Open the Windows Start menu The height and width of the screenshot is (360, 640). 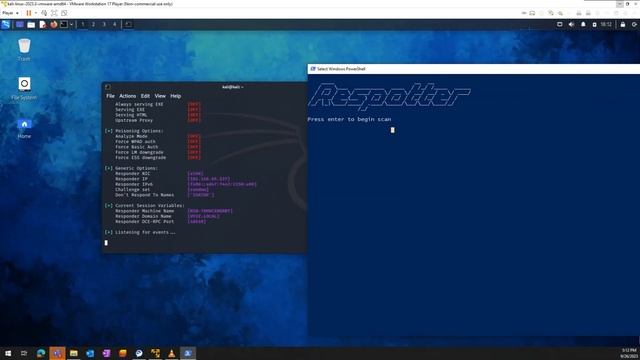click(x=8, y=353)
